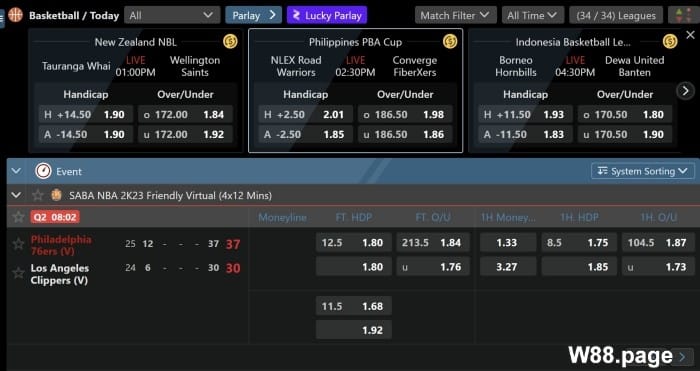Open the All sport filter dropdown
700x371 pixels.
pyautogui.click(x=172, y=15)
